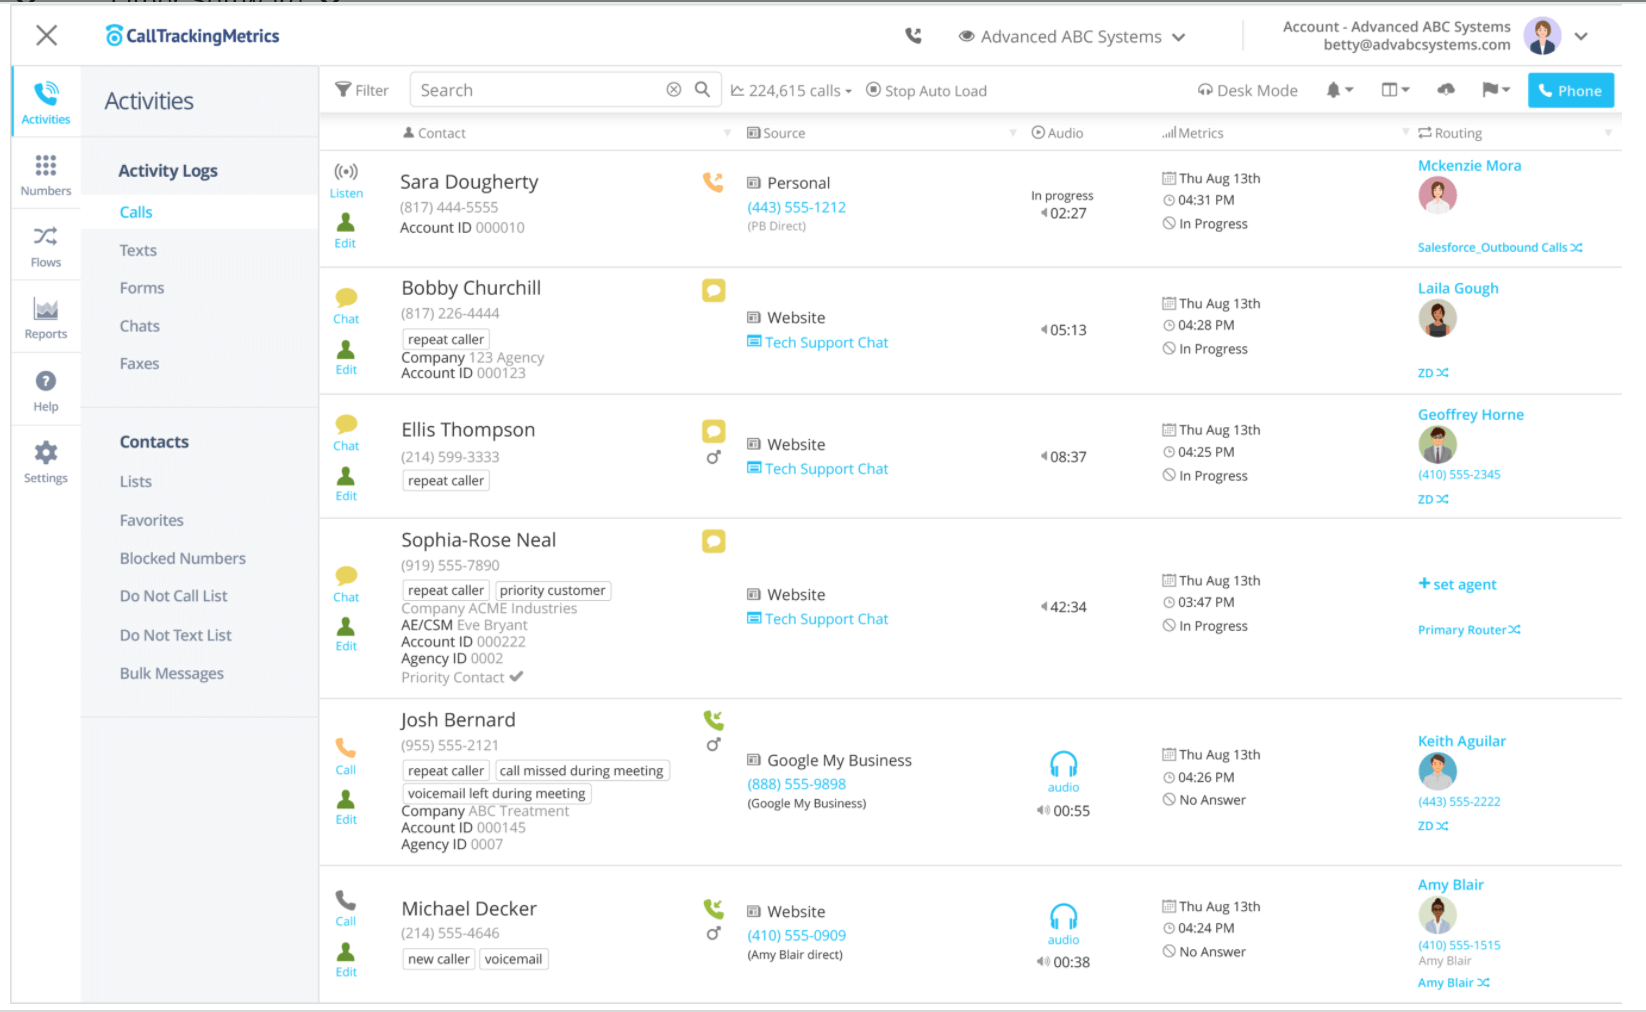The width and height of the screenshot is (1646, 1012).
Task: Play audio headphones for Josh Bernard call
Action: click(x=1063, y=766)
